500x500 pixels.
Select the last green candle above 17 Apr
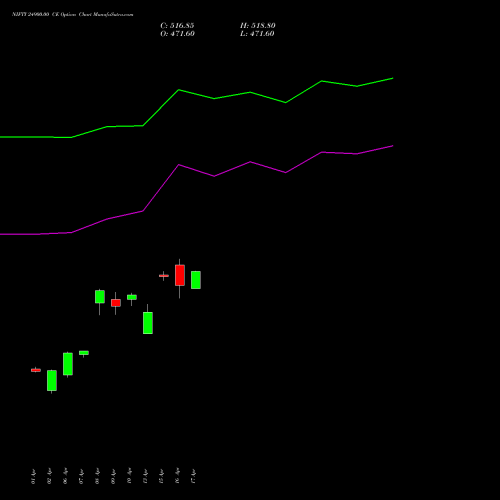tap(196, 280)
